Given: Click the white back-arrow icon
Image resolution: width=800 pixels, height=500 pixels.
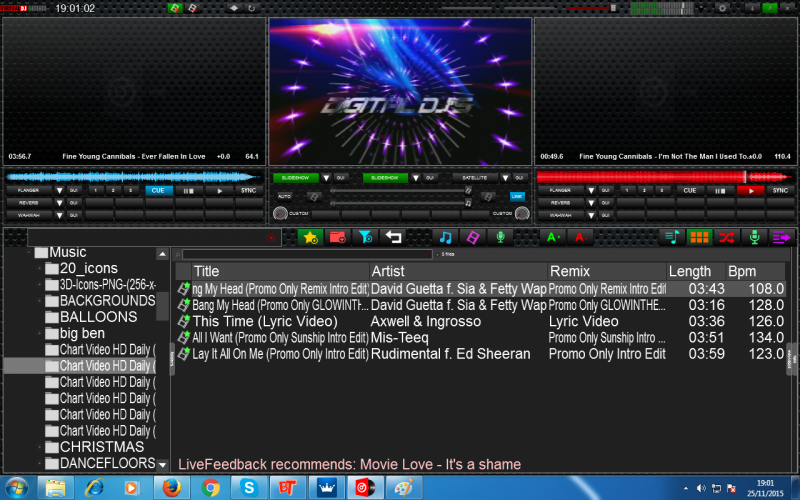Looking at the screenshot, I should pyautogui.click(x=393, y=237).
